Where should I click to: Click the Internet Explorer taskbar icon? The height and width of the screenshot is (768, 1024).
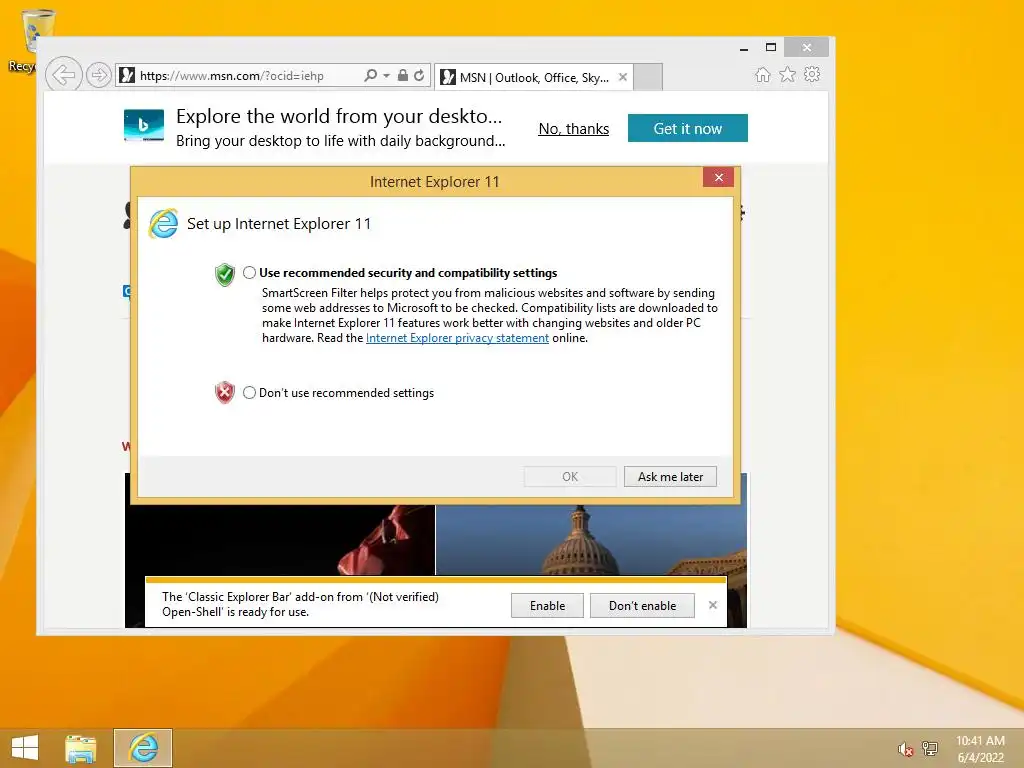(x=143, y=748)
